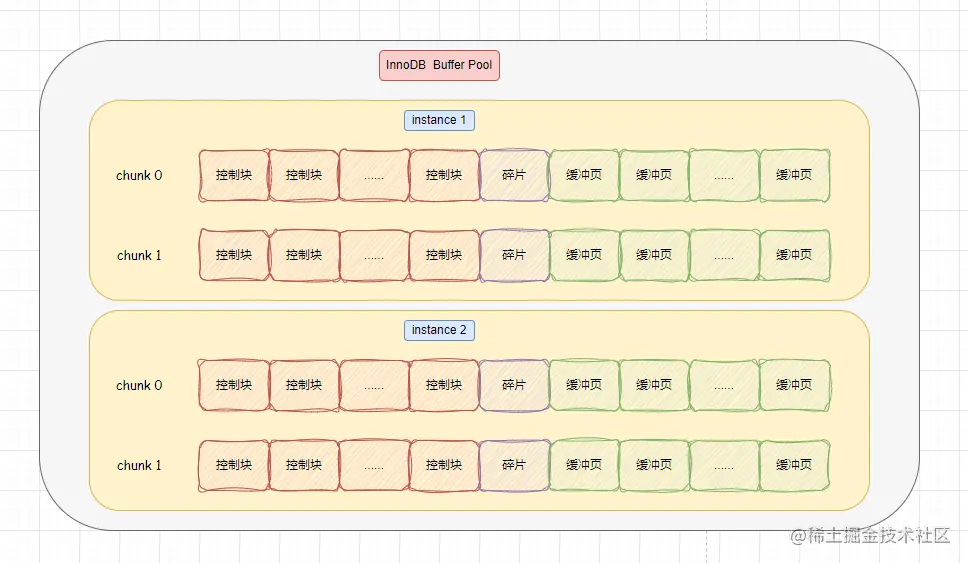Click red ellipsis block in instance 2 chunk 0
Viewport: 968px width, 563px height.
click(374, 385)
